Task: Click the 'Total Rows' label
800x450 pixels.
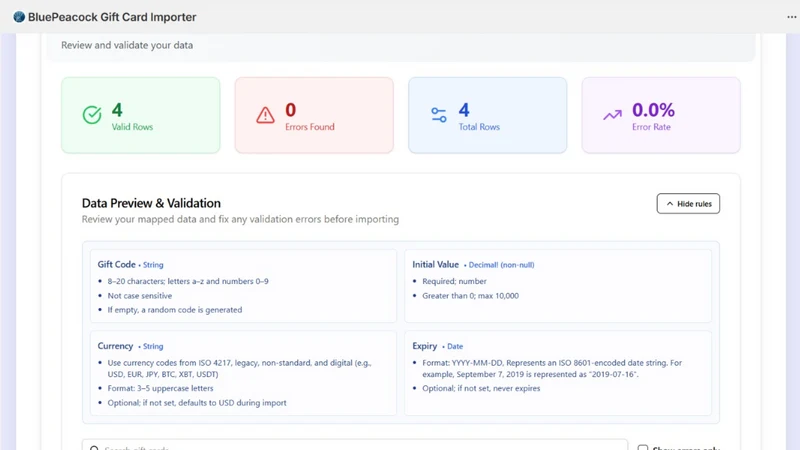Action: (x=479, y=127)
